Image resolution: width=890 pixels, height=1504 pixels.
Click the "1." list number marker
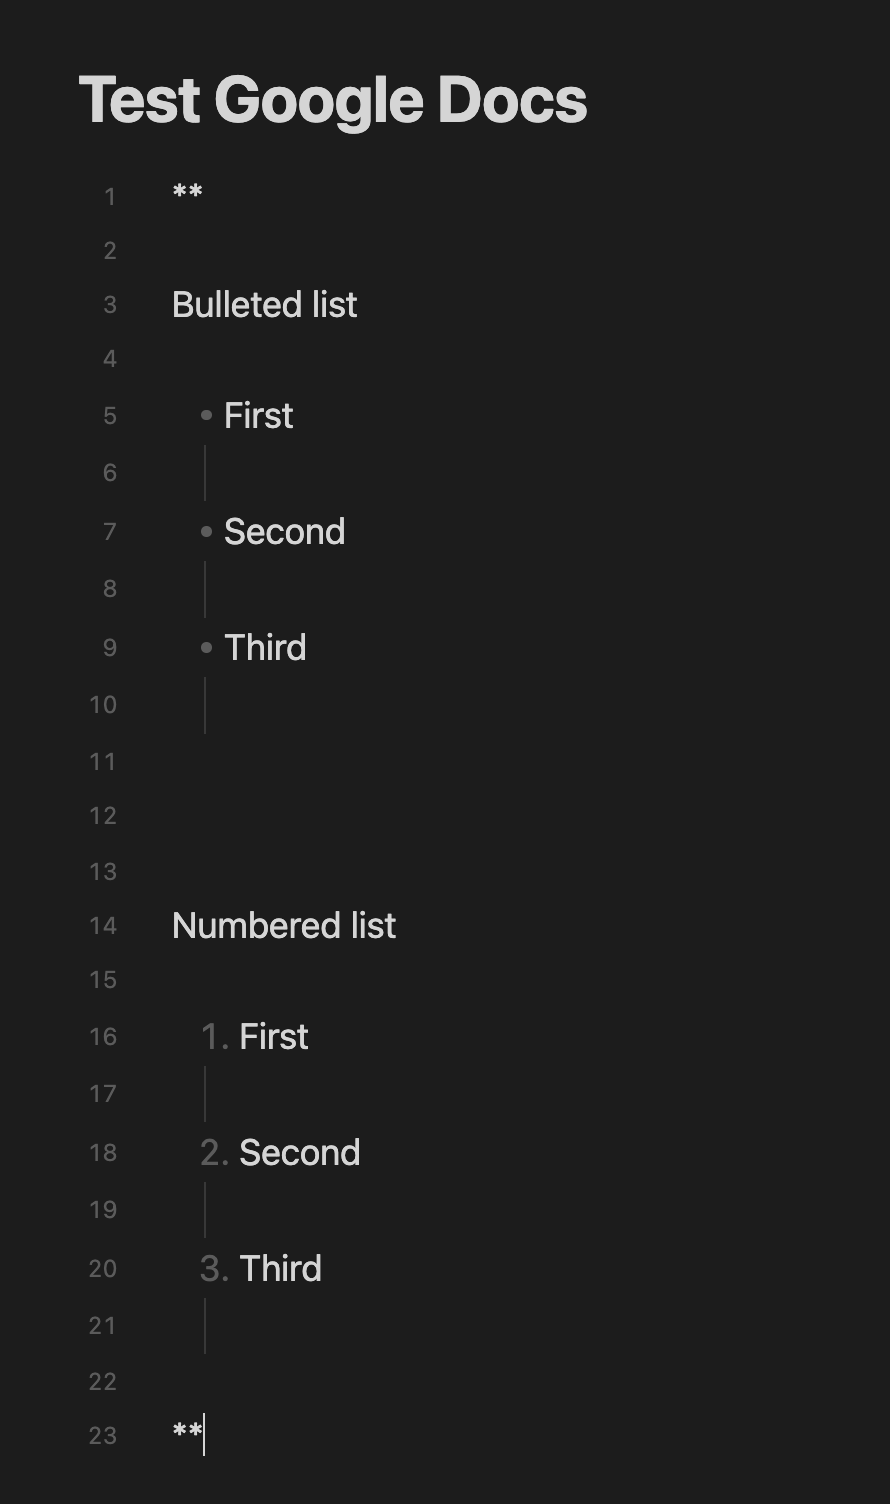tap(215, 1036)
